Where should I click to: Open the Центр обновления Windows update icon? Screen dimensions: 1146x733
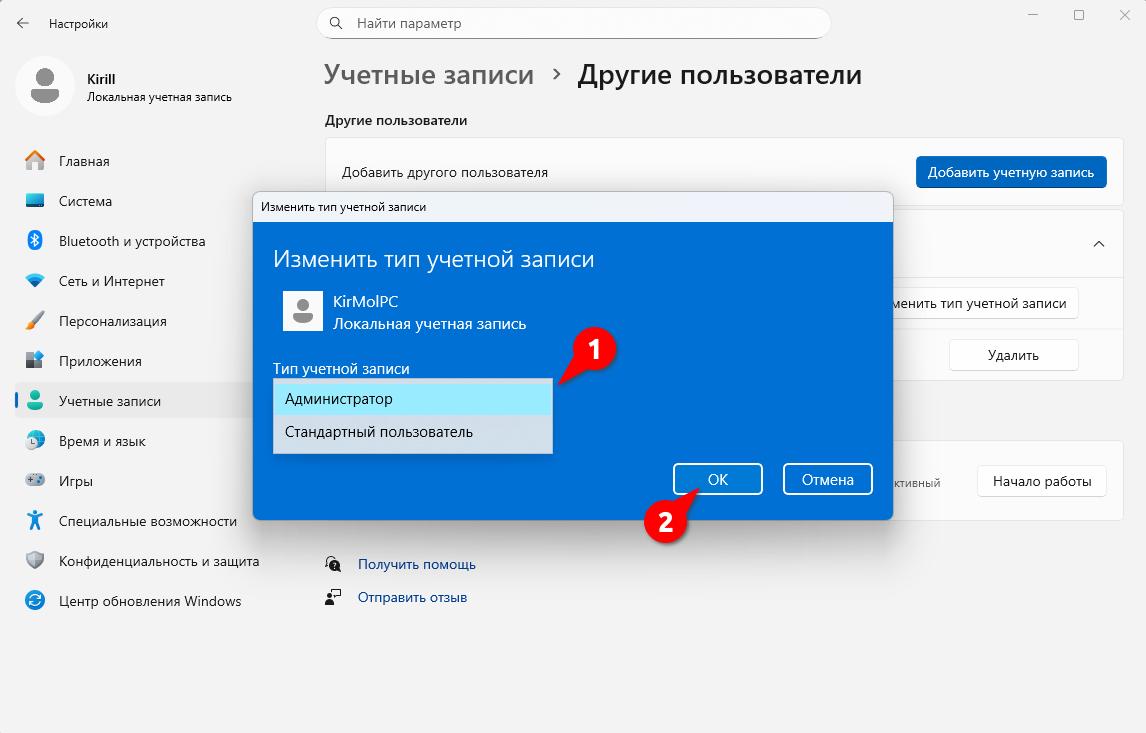pyautogui.click(x=34, y=601)
